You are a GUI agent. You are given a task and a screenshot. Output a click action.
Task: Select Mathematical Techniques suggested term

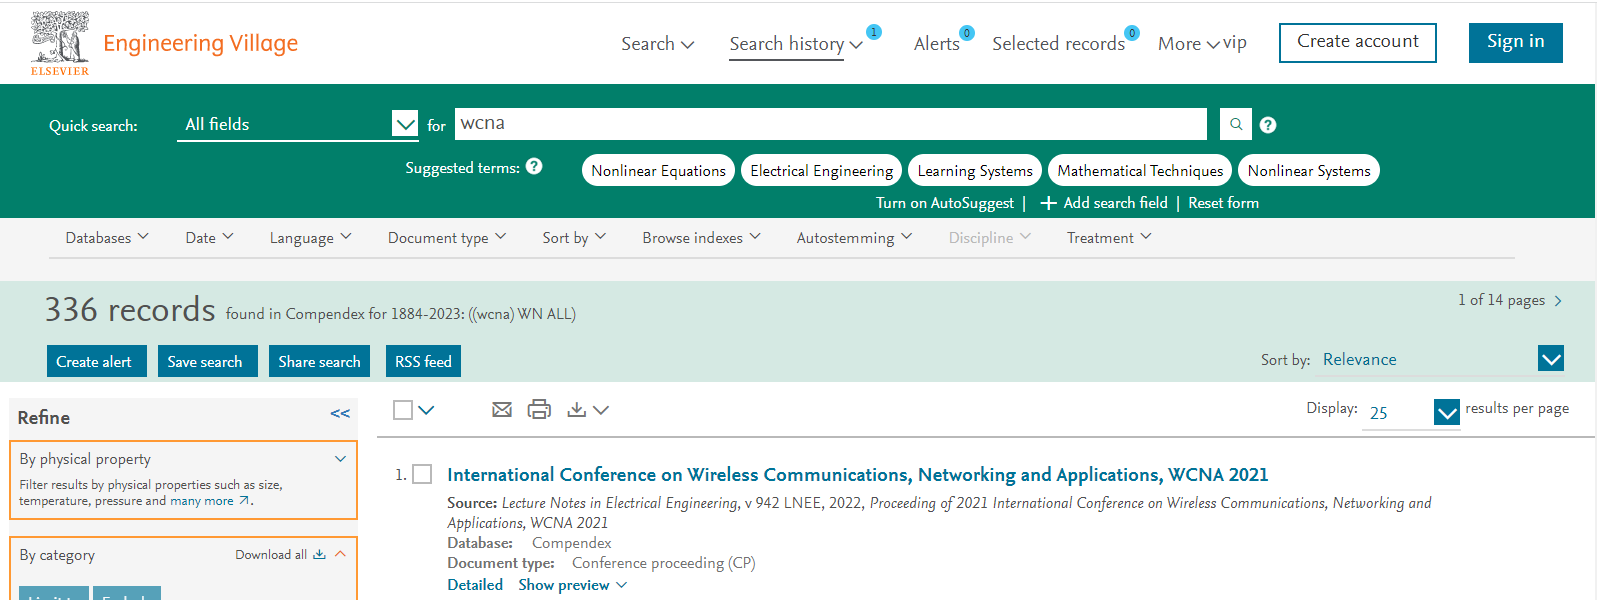pyautogui.click(x=1140, y=170)
